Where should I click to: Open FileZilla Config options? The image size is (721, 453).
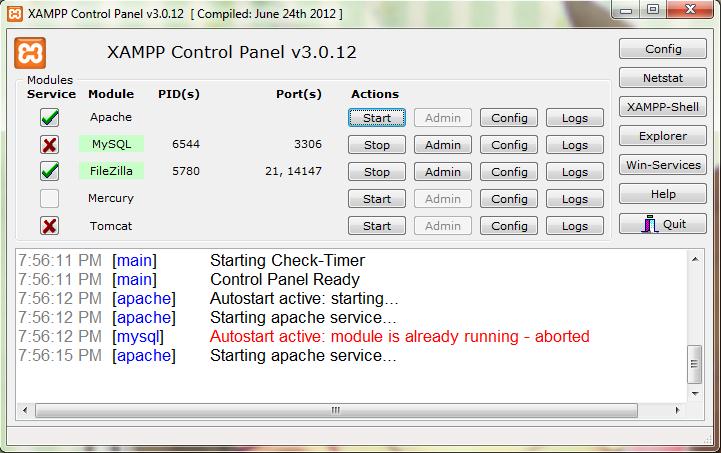[x=509, y=172]
